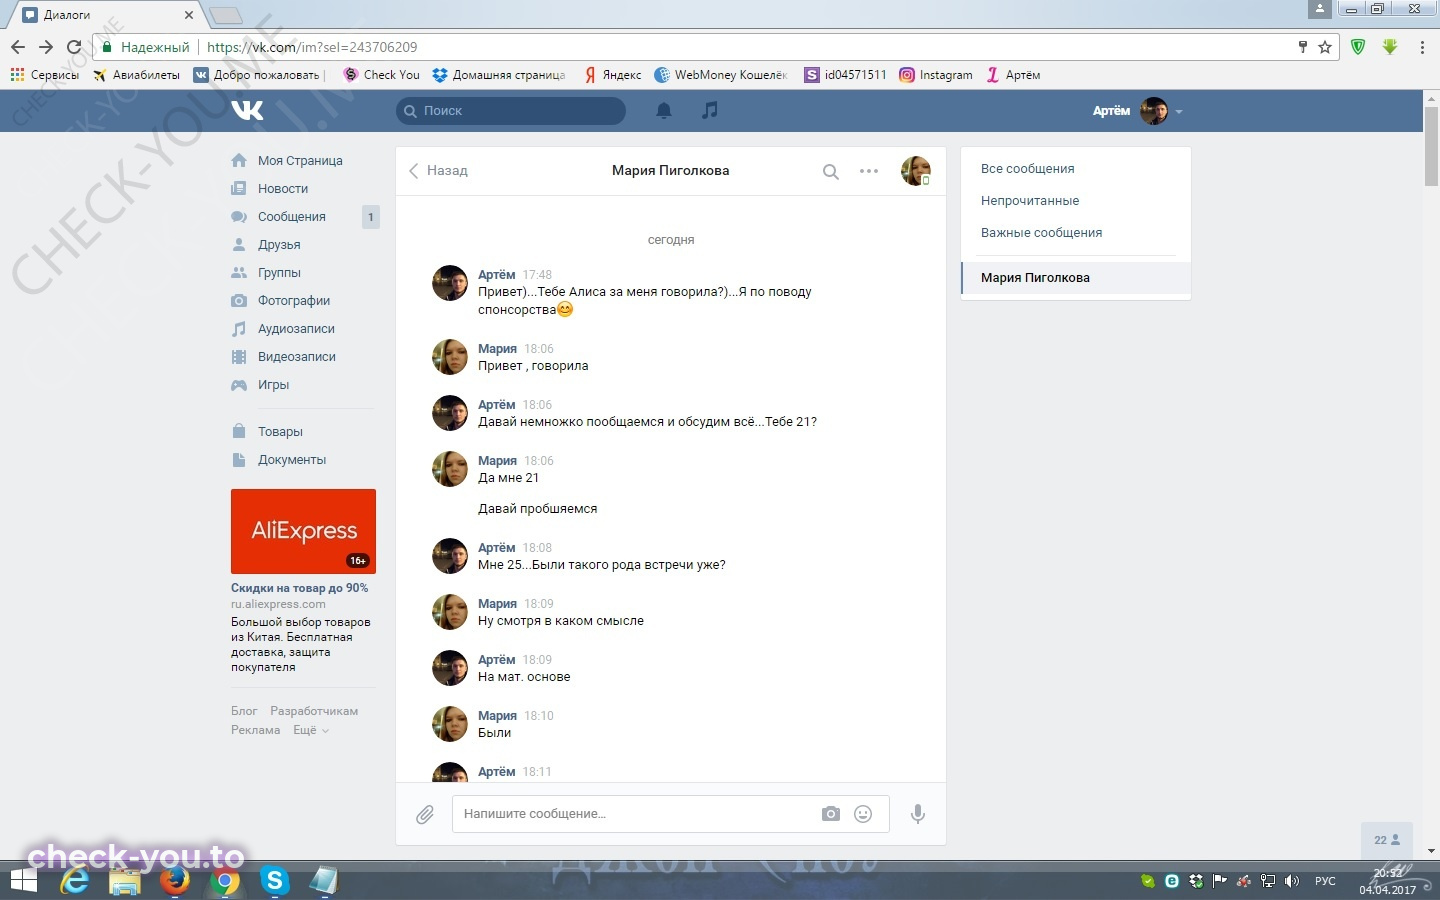This screenshot has height=900, width=1440.
Task: Click the green shield extension icon
Action: (1358, 47)
